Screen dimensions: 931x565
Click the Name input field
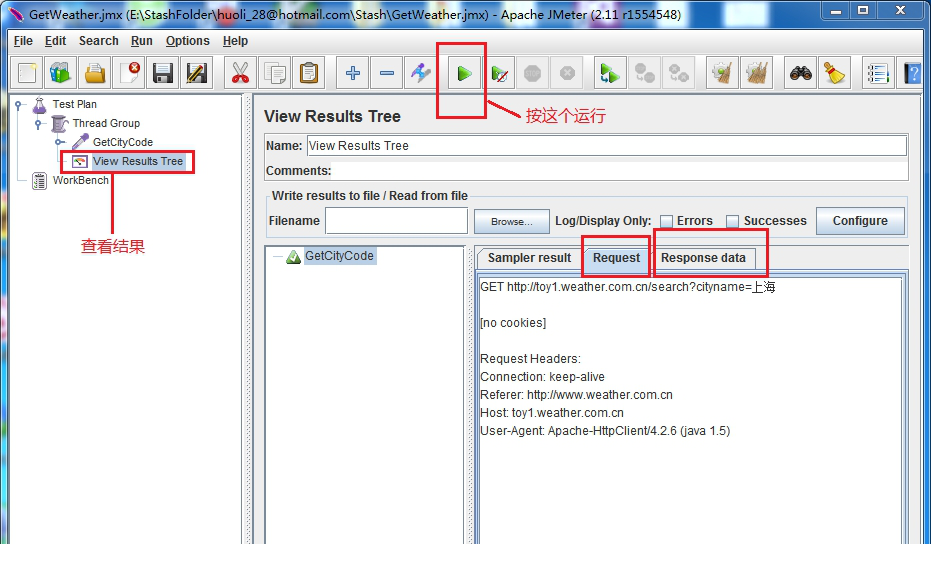coord(607,146)
